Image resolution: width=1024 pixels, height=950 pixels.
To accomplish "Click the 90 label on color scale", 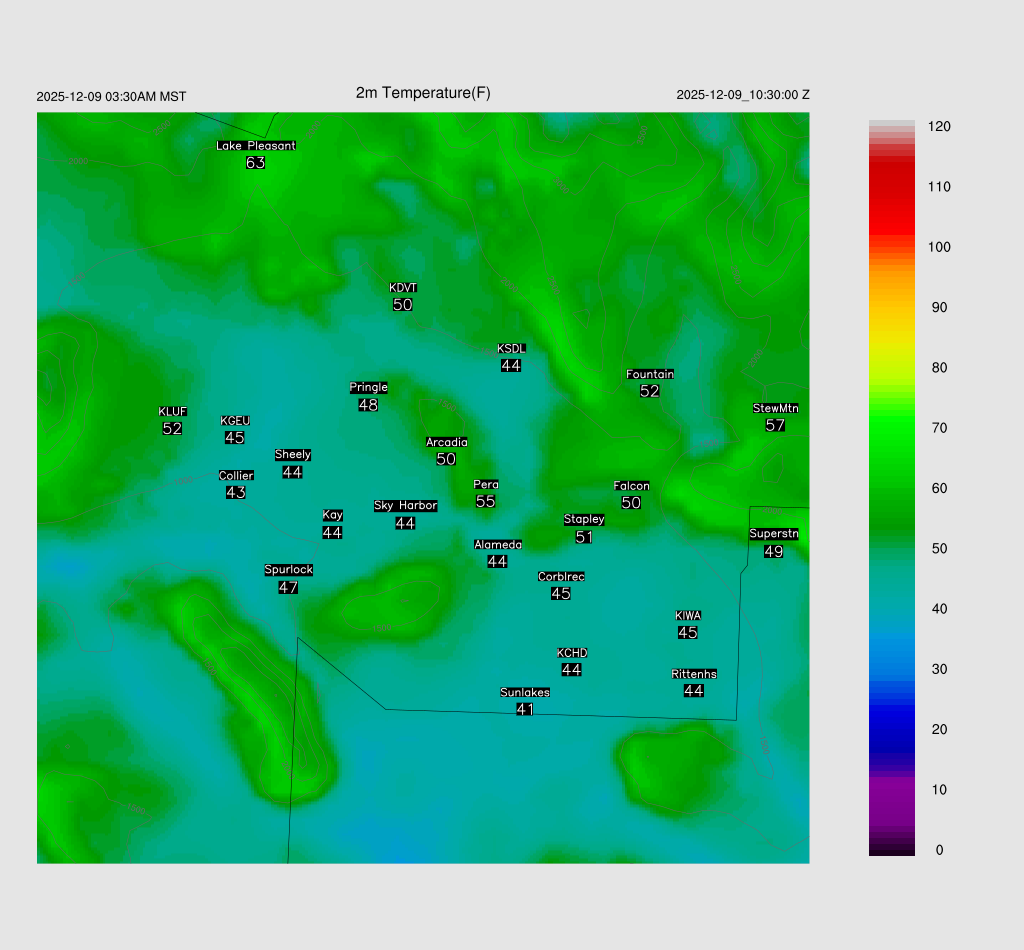I will pyautogui.click(x=939, y=307).
